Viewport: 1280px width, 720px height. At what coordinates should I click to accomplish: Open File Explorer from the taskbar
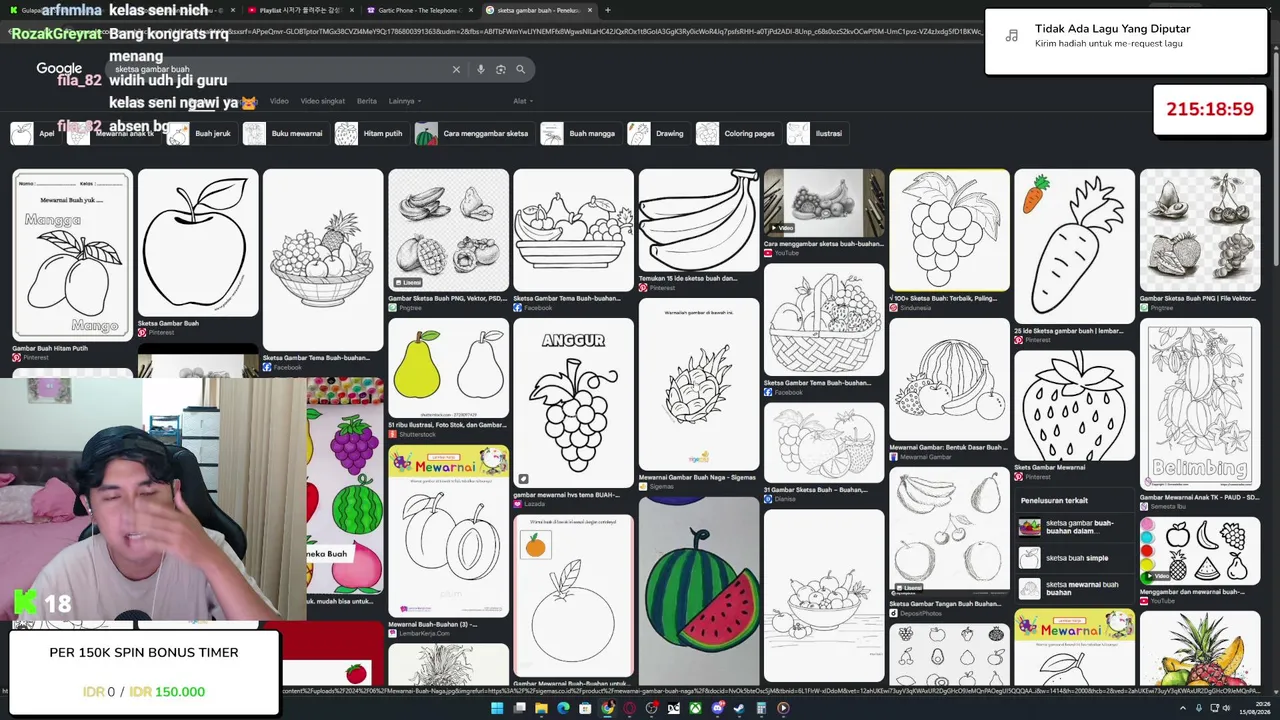pyautogui.click(x=541, y=708)
